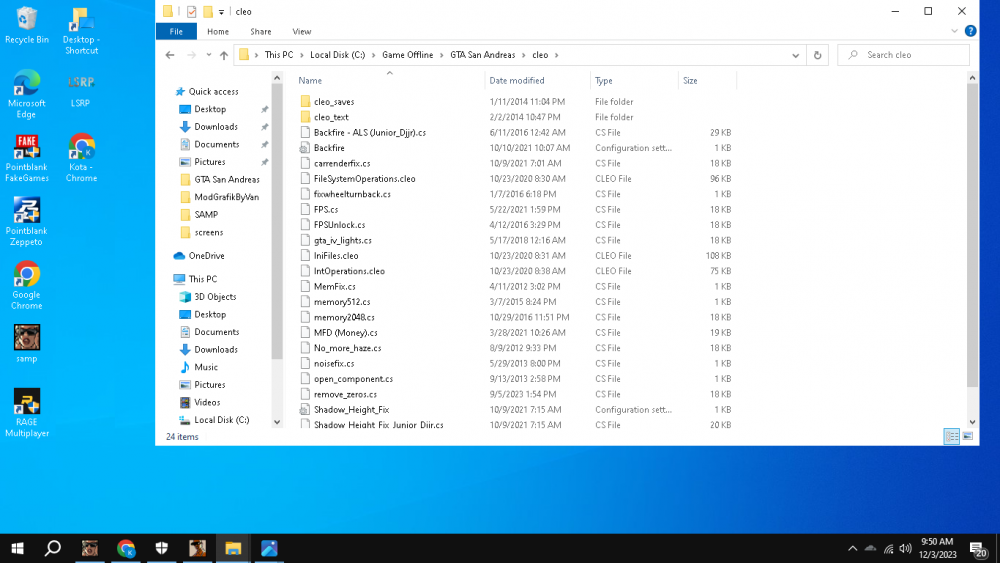Go back using the back arrow
This screenshot has width=1000, height=563.
click(170, 55)
